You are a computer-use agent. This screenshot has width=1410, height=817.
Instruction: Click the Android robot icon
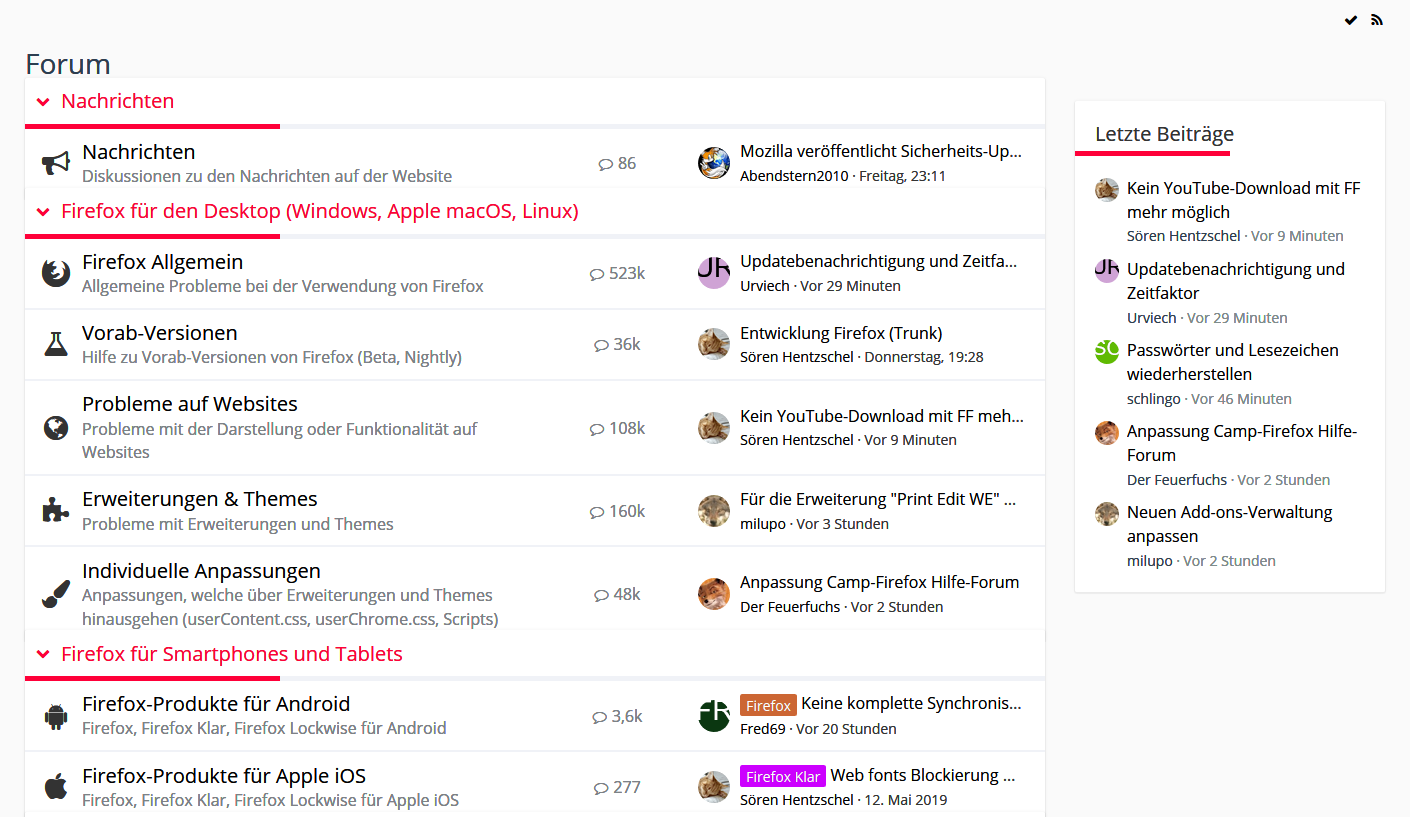tap(55, 716)
